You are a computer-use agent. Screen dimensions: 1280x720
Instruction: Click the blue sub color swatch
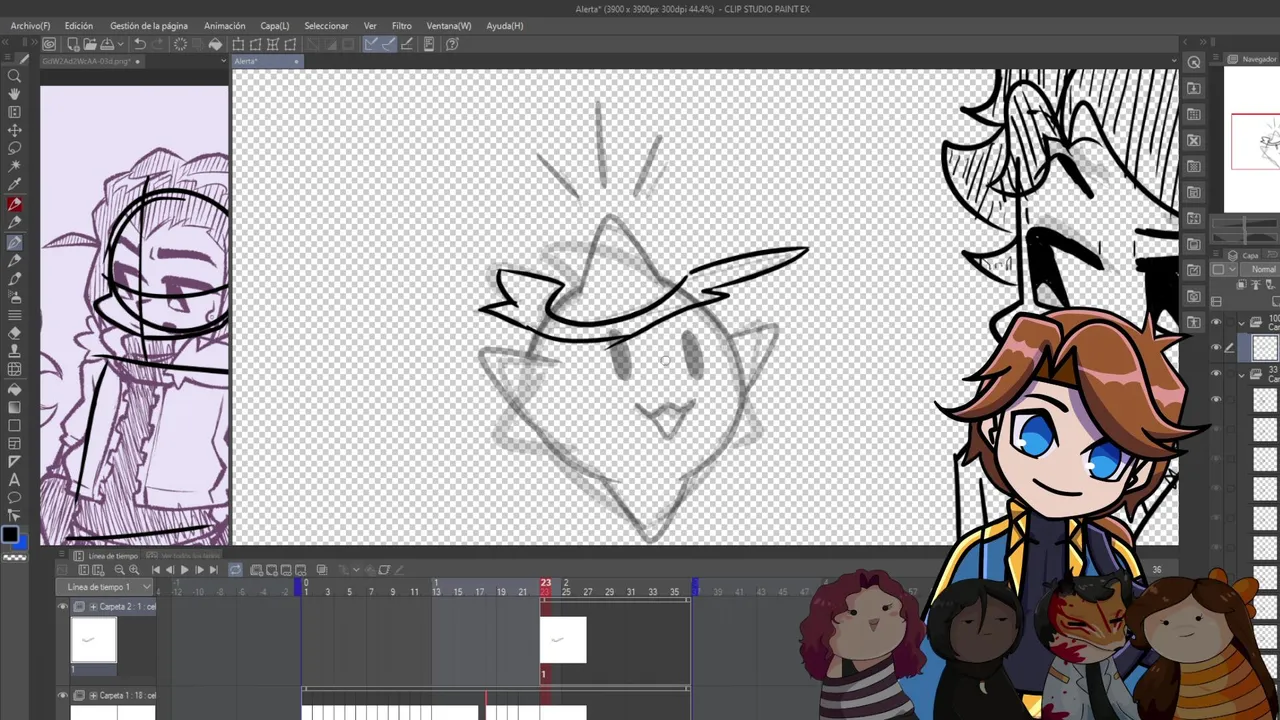(x=21, y=541)
